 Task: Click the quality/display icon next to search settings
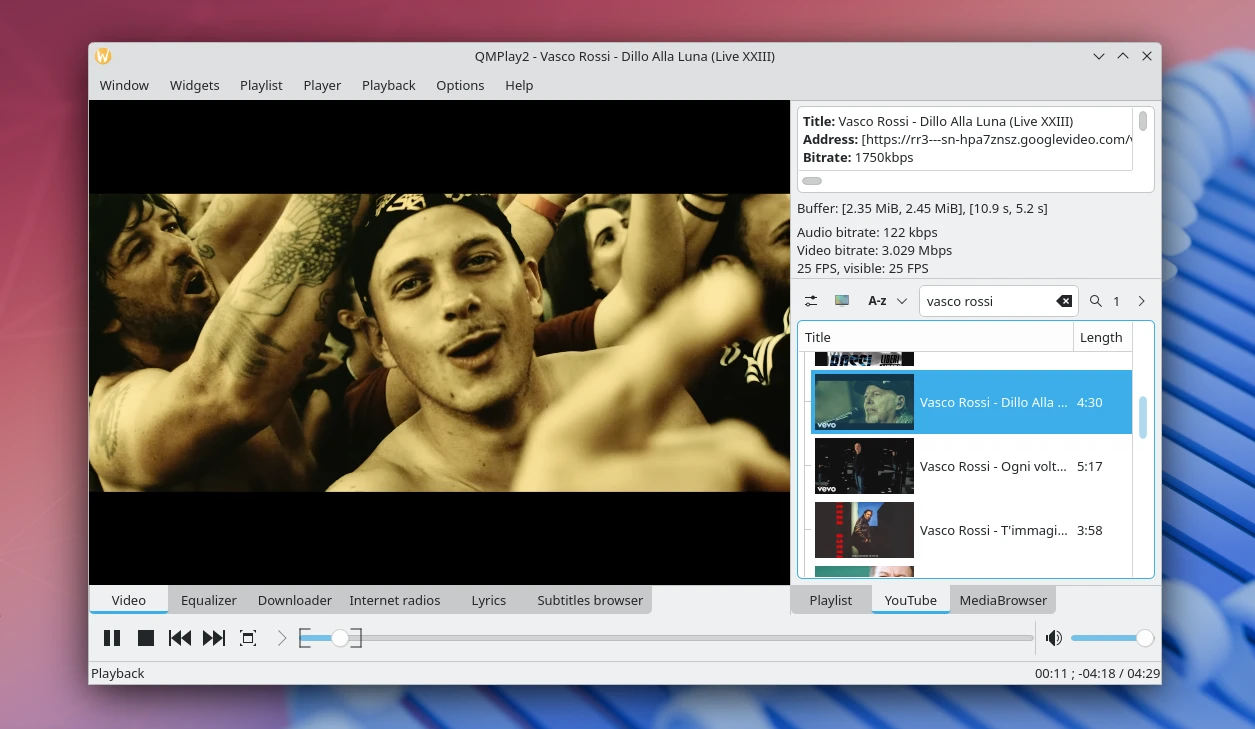(x=841, y=300)
